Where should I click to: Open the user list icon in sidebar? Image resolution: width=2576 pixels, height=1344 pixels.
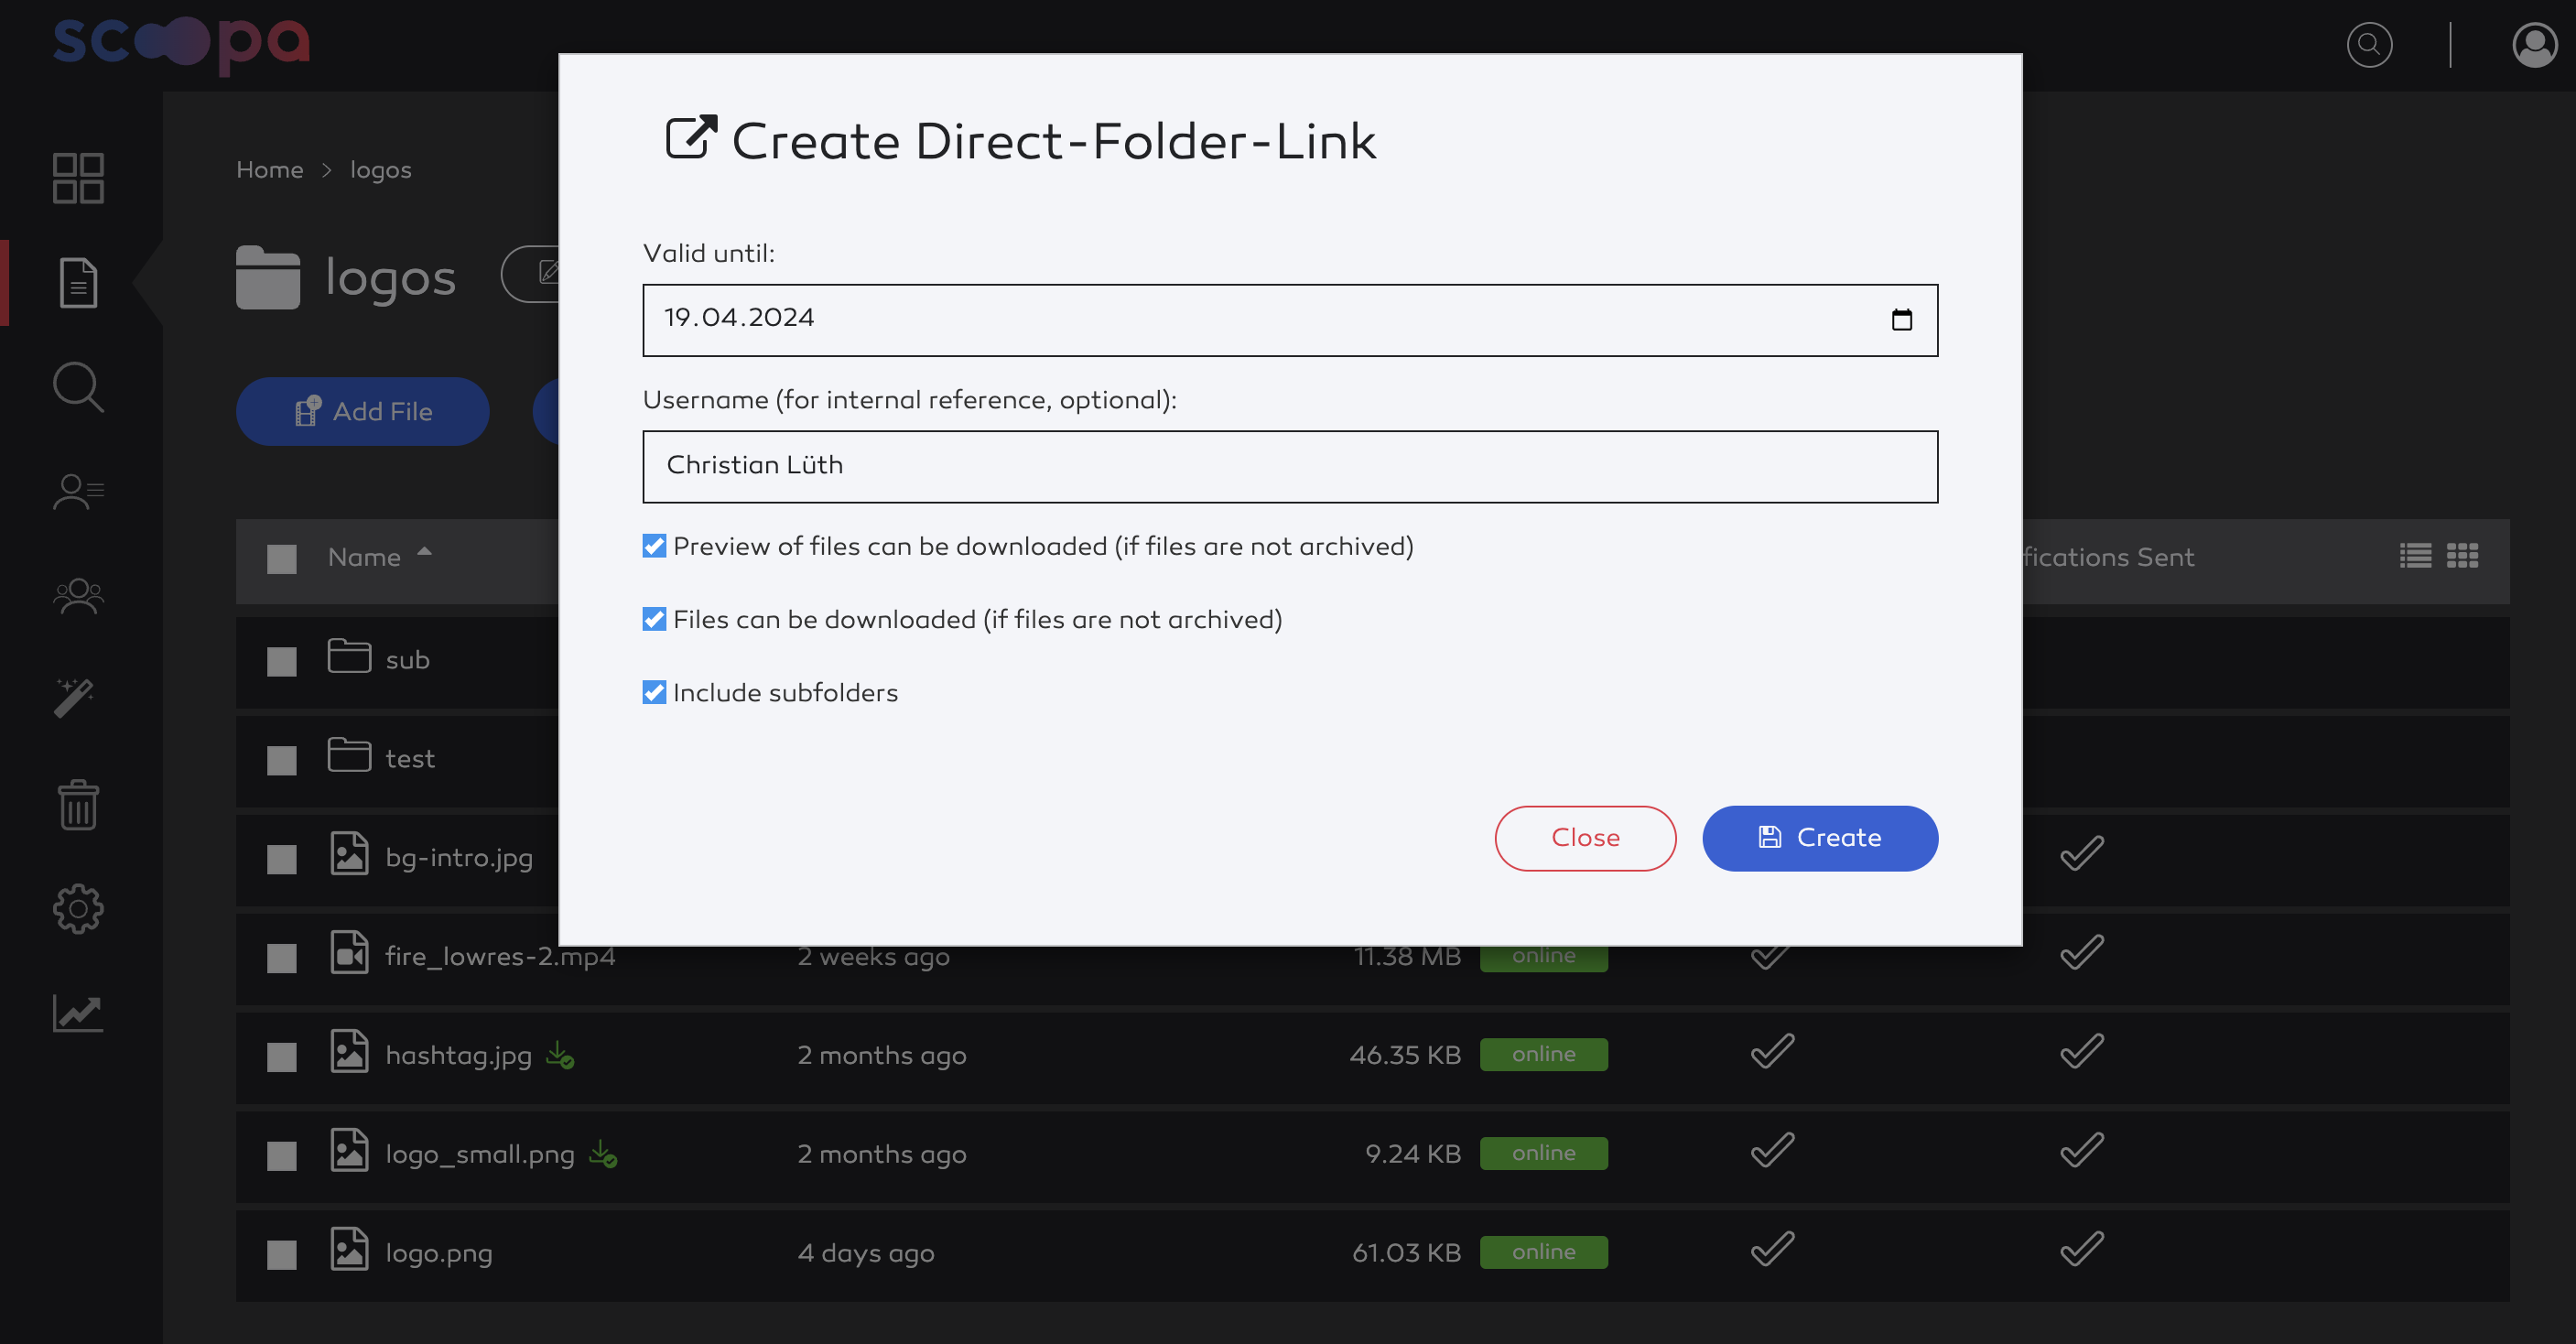pos(78,491)
